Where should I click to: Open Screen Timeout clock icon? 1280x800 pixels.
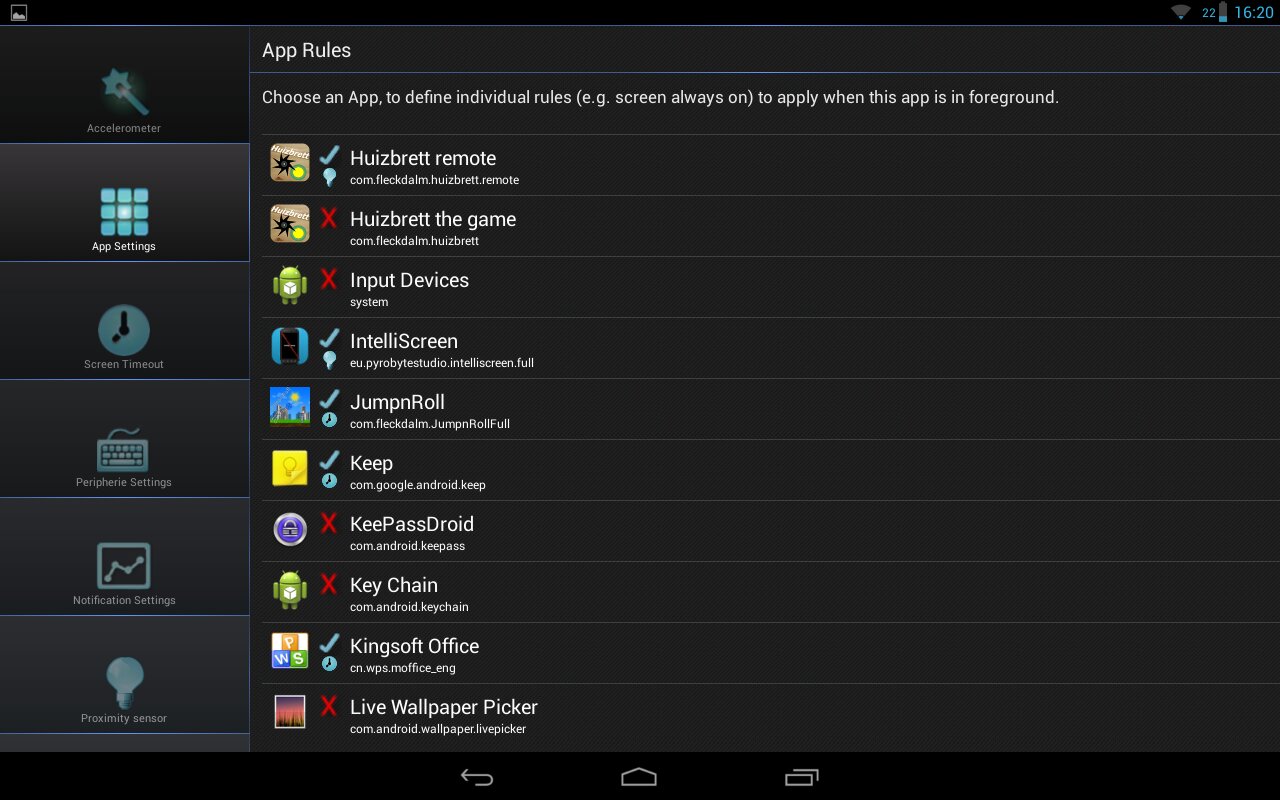coord(124,330)
